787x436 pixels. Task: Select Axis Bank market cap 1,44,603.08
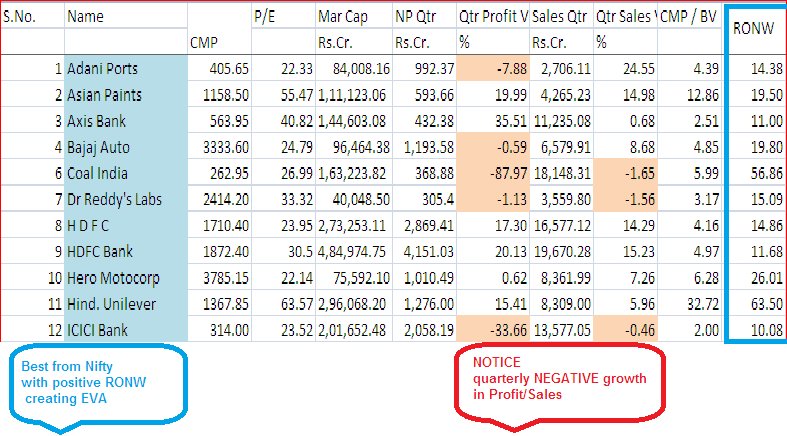[x=354, y=120]
